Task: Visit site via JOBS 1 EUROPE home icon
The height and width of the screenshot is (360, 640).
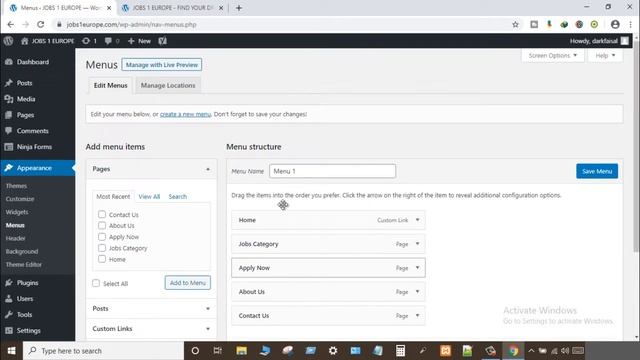Action: click(x=48, y=41)
